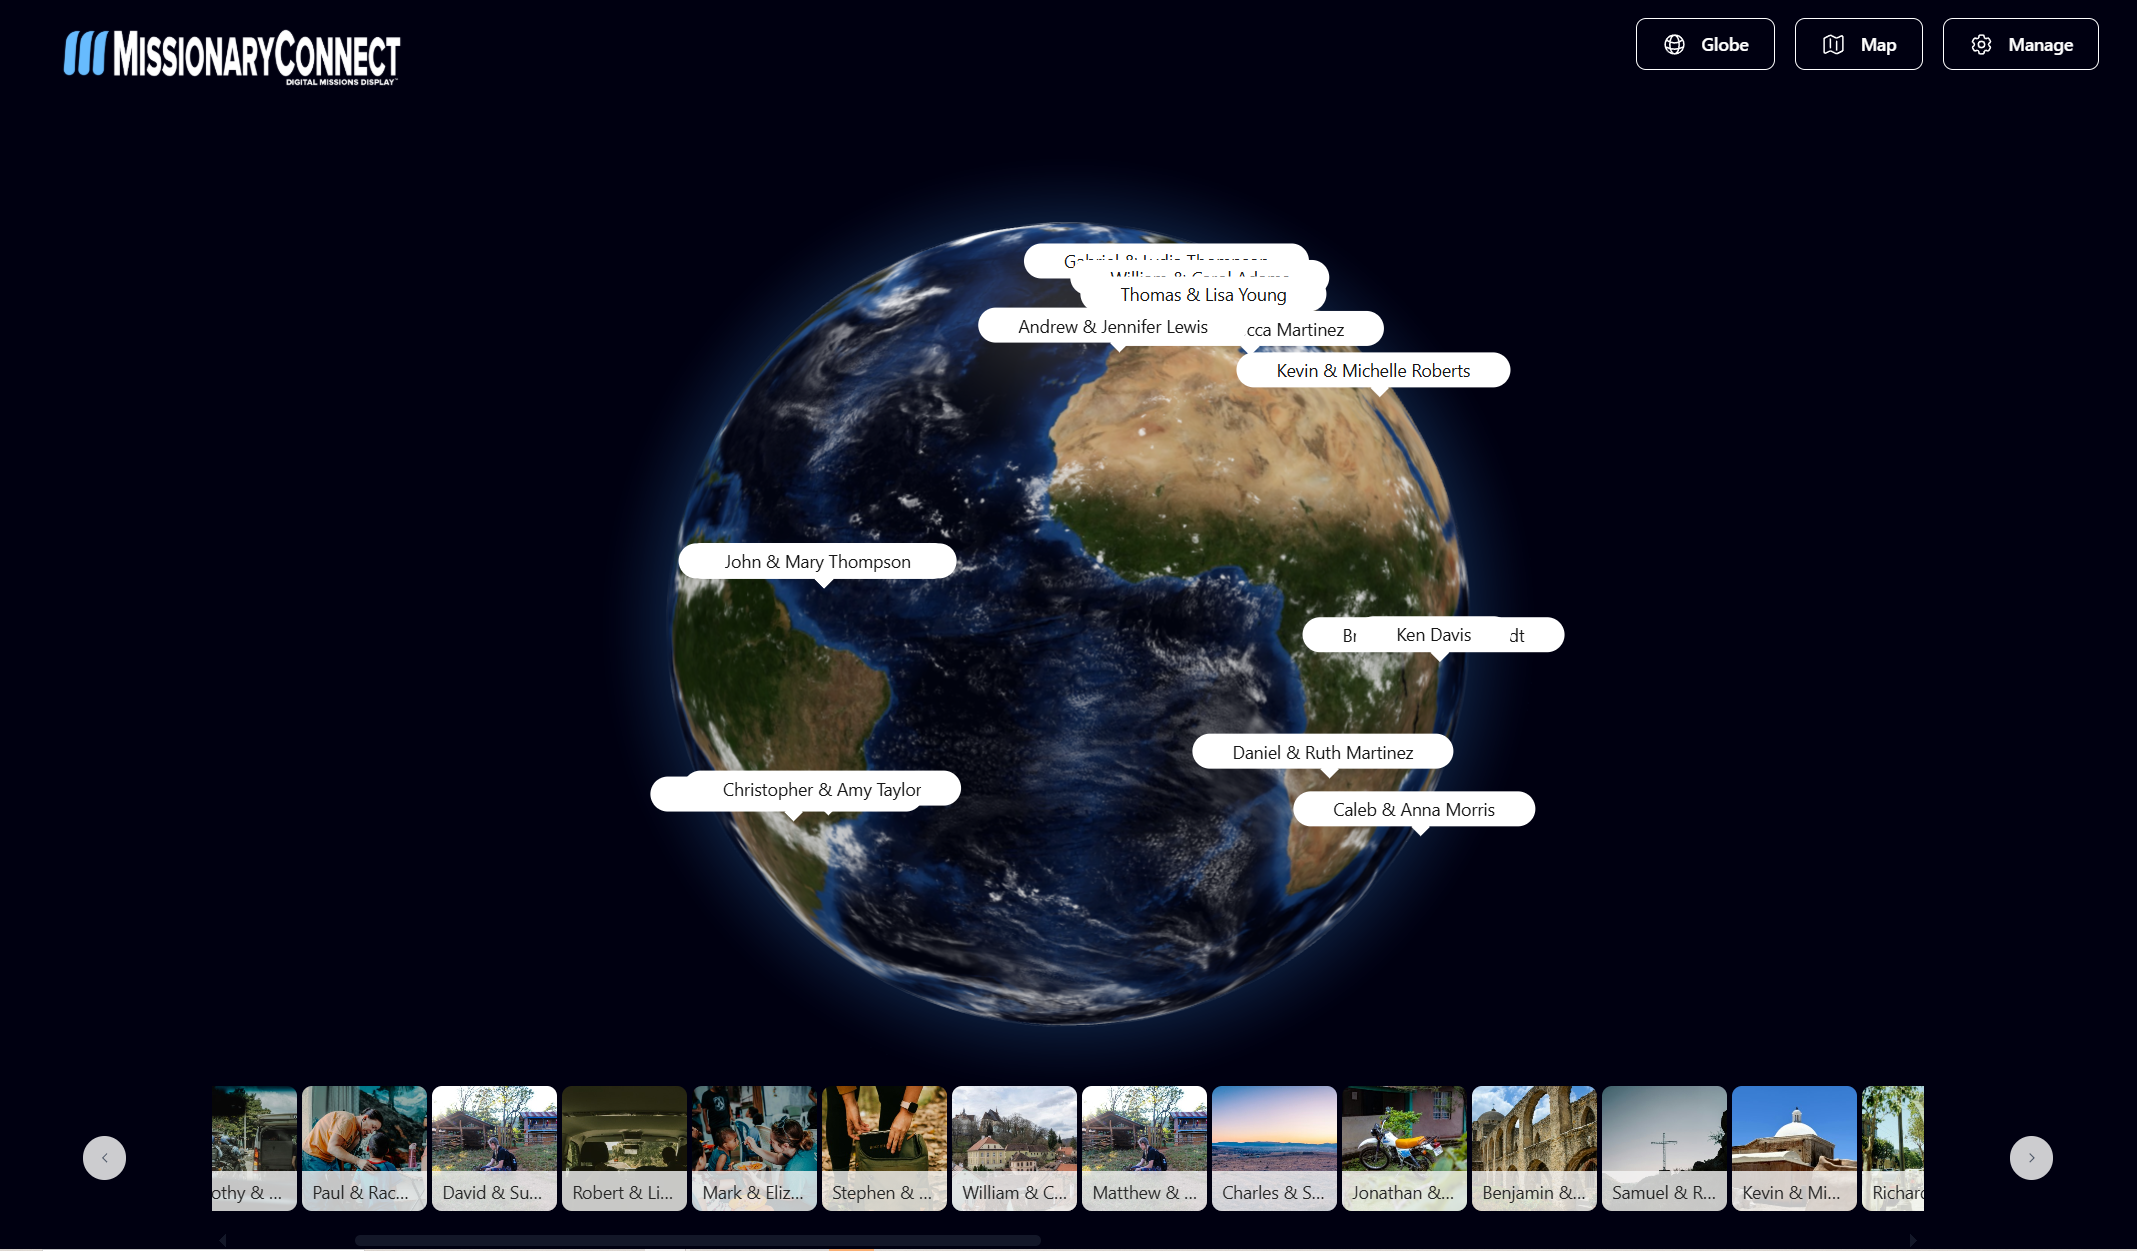Select the Kevin & Michelle Roberts label
2137x1251 pixels.
click(x=1373, y=370)
